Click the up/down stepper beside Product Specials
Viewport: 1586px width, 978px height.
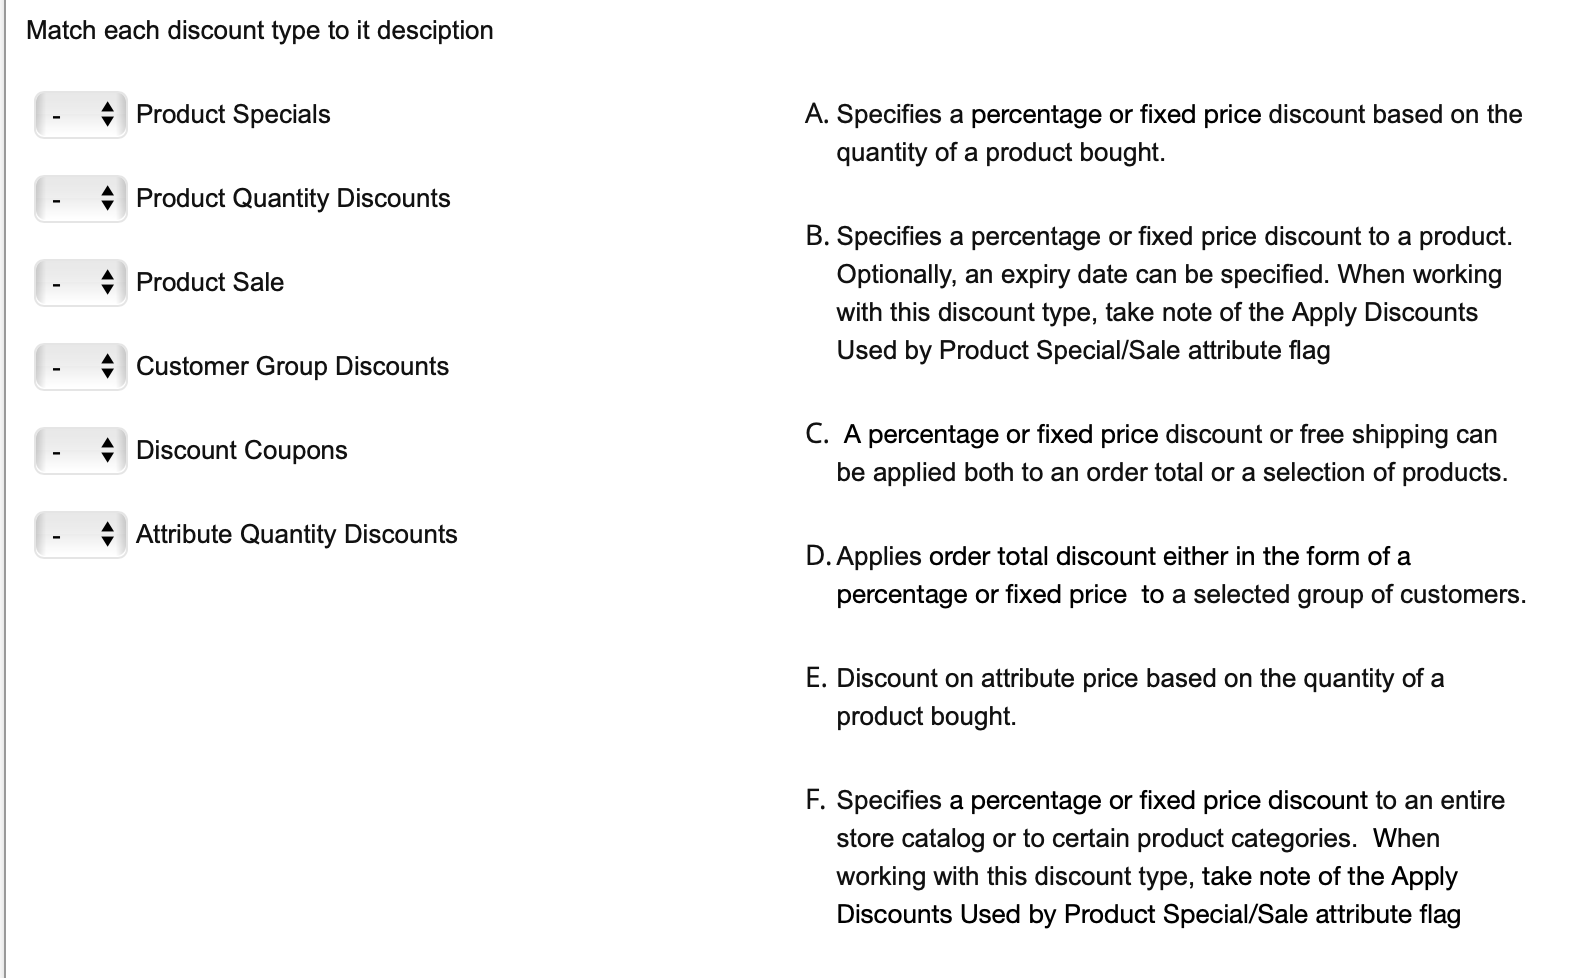(x=108, y=114)
